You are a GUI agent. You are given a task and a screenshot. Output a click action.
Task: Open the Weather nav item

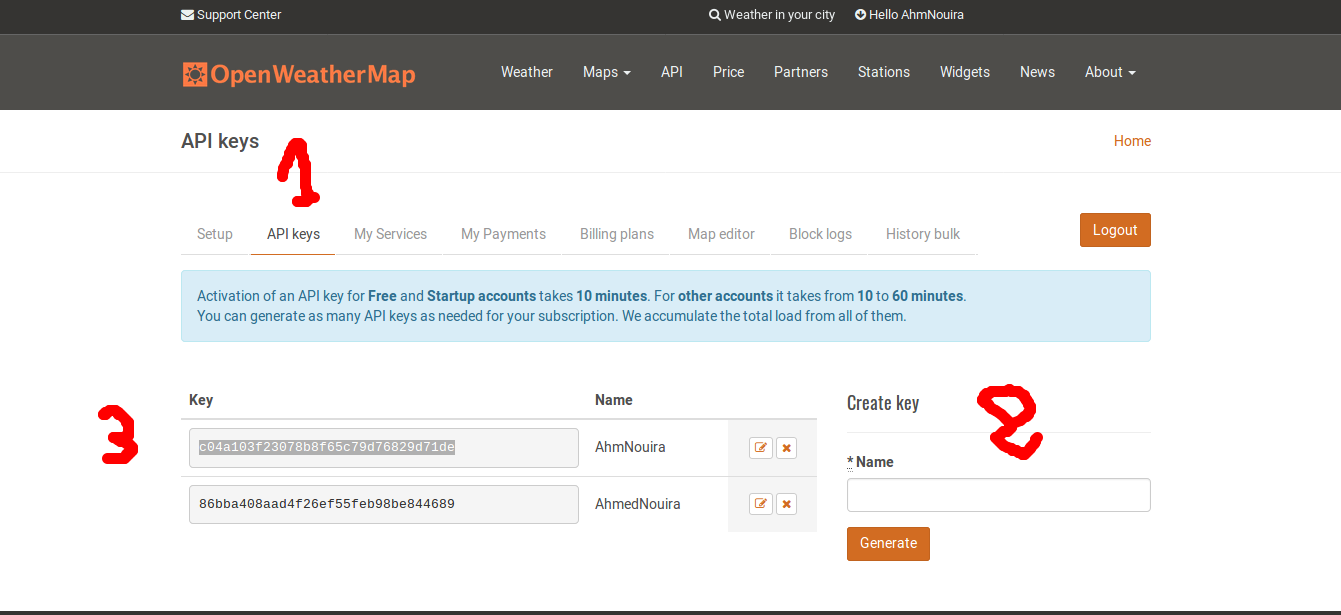[527, 72]
